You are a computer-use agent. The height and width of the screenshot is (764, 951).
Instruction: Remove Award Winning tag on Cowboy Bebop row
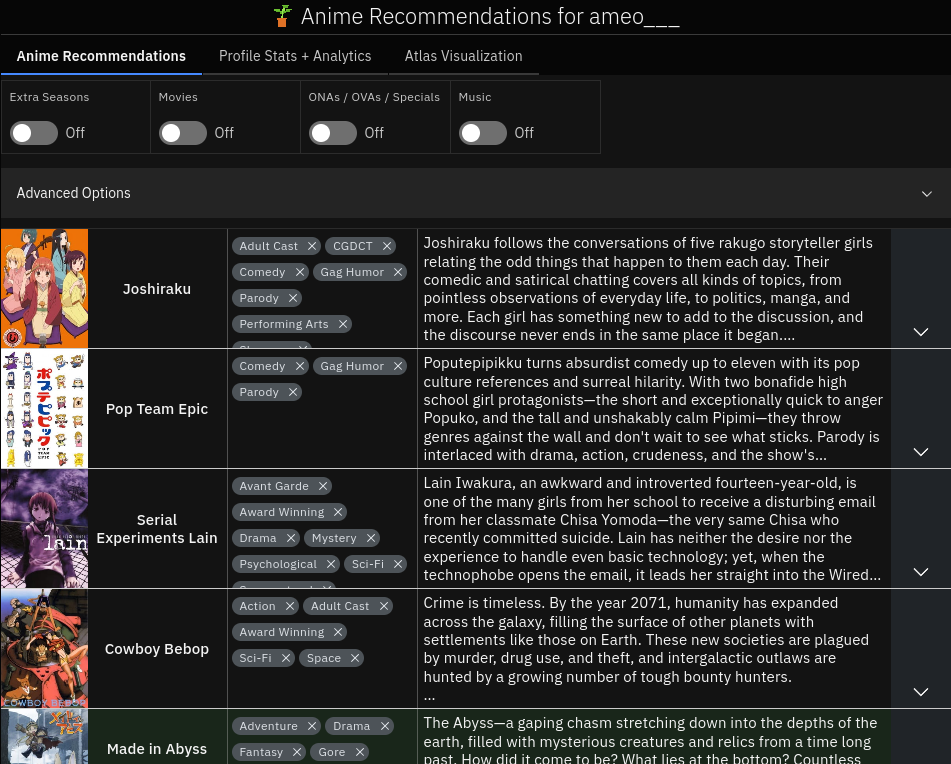338,632
